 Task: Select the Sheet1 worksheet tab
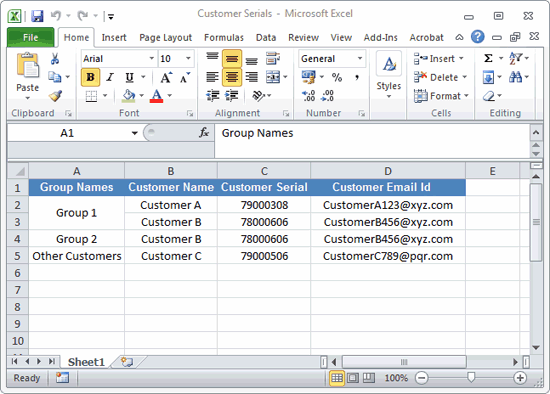coord(86,362)
